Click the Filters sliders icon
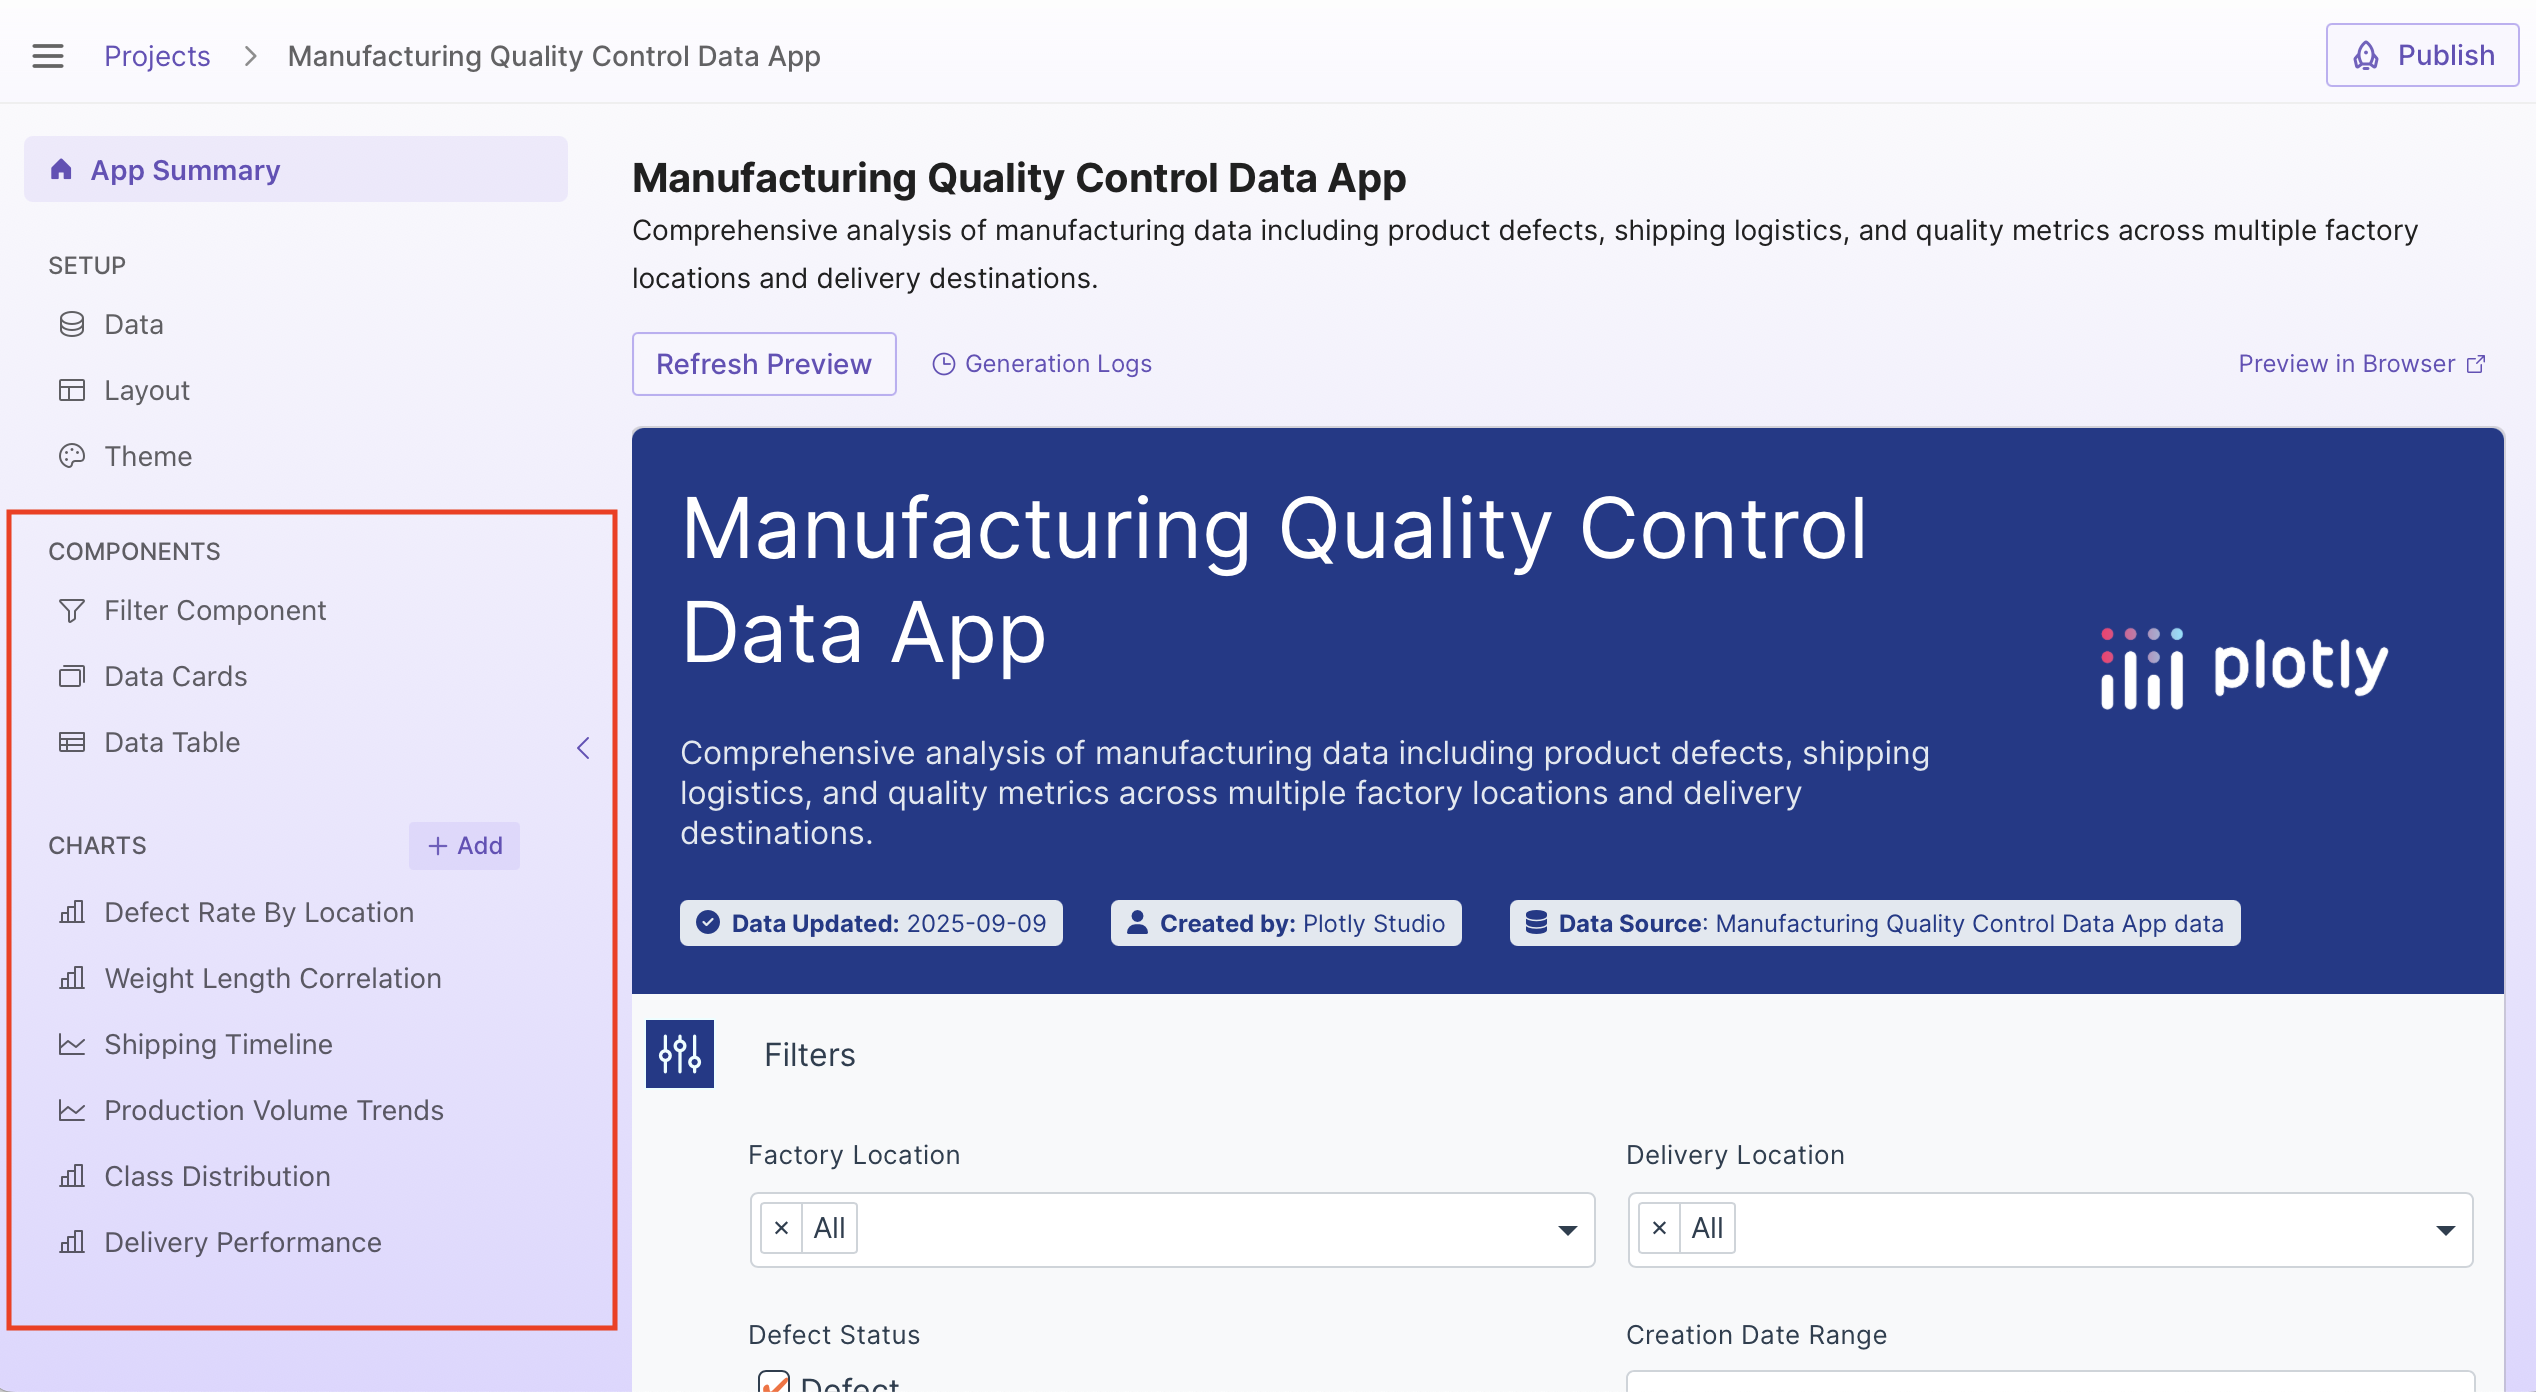 pyautogui.click(x=680, y=1054)
